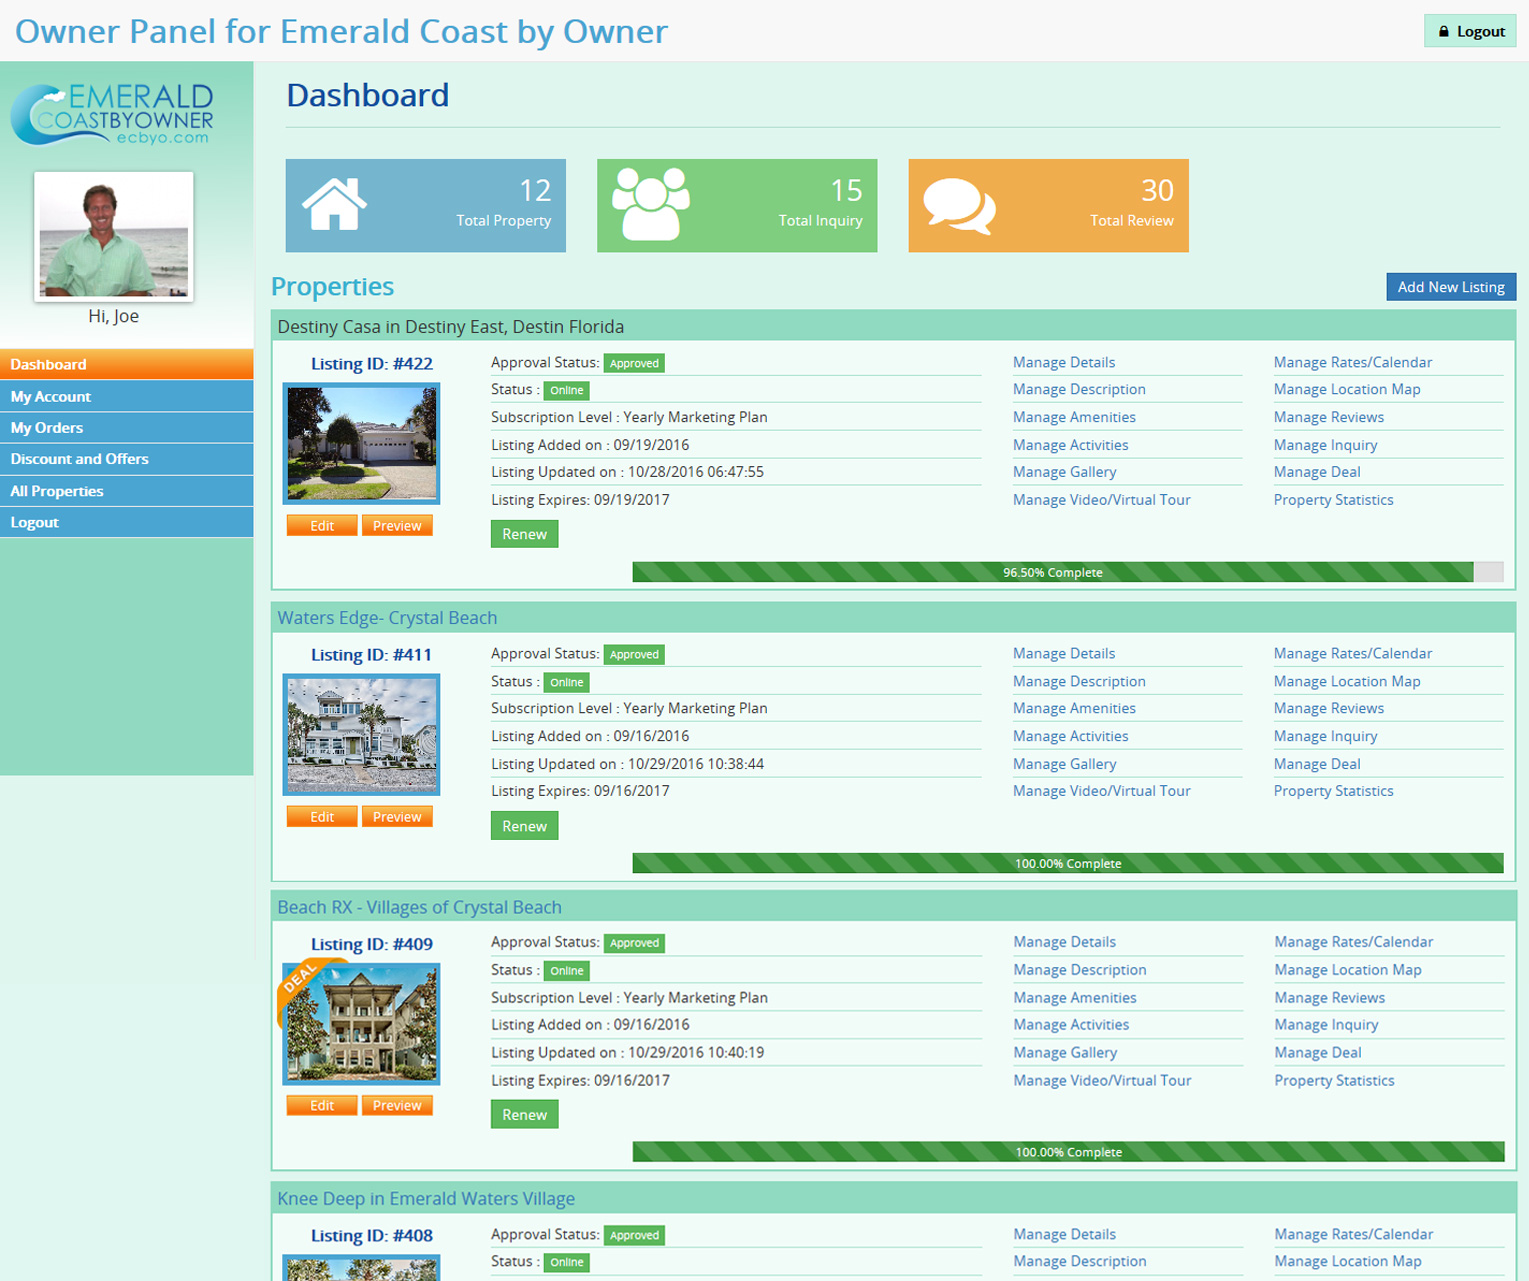Open Manage Rates/Calendar for listing #422
The height and width of the screenshot is (1281, 1529).
1353,362
